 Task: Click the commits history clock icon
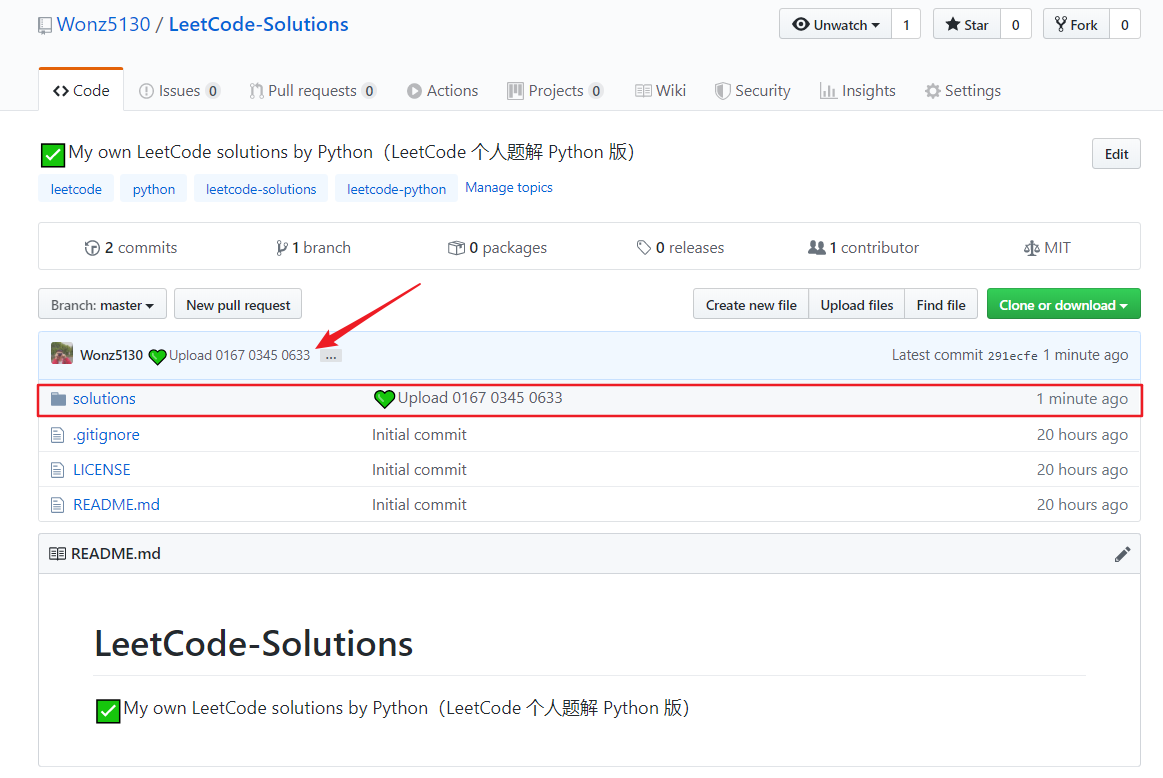point(93,248)
